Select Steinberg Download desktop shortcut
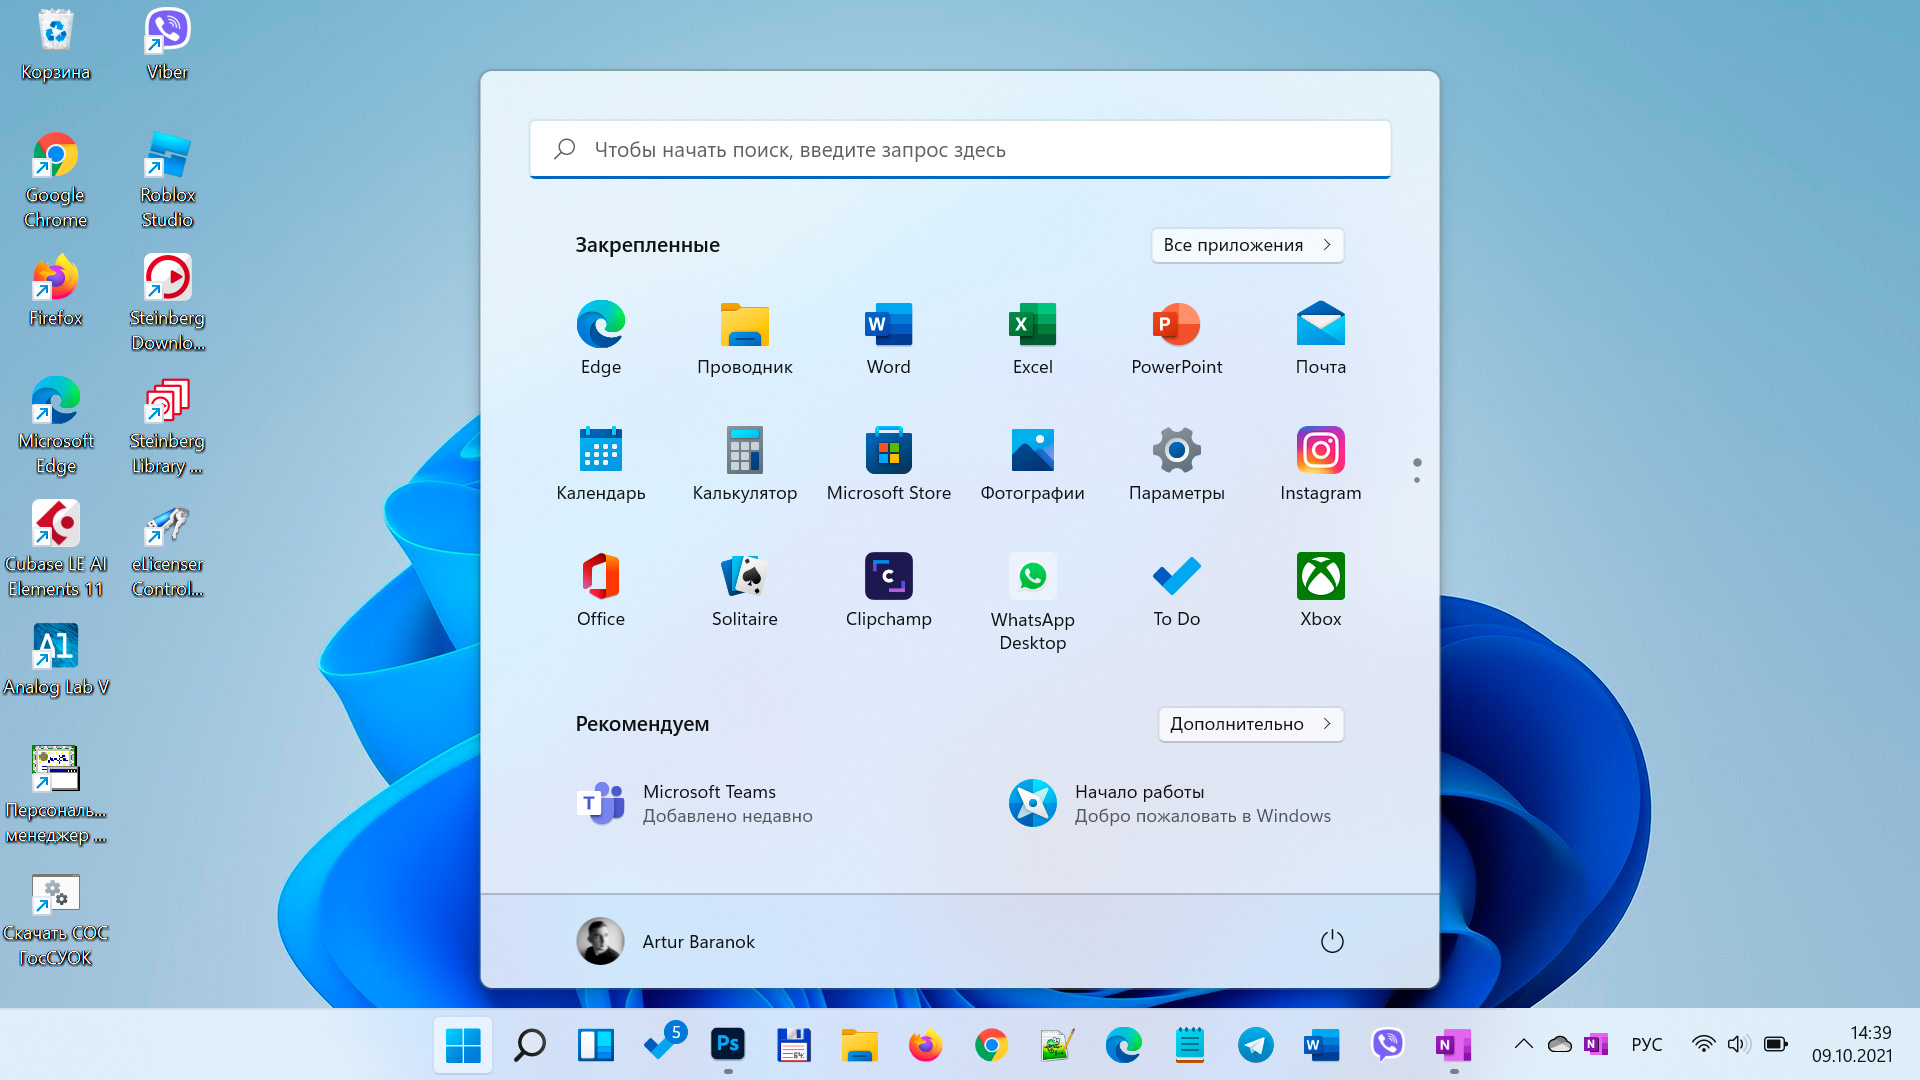 pos(167,304)
